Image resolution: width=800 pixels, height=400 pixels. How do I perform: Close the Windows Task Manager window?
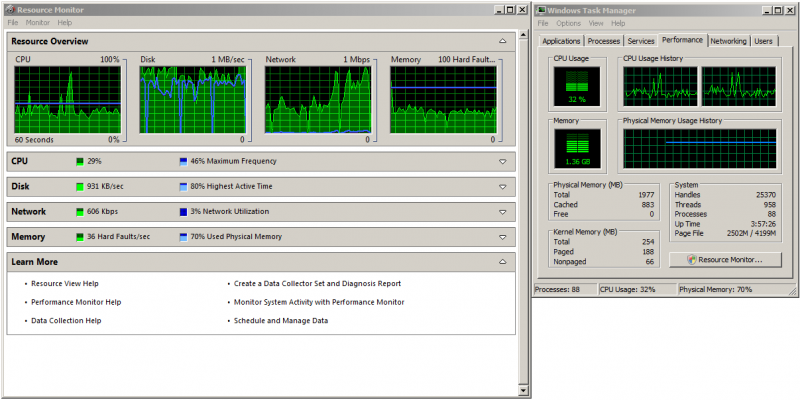[792, 10]
